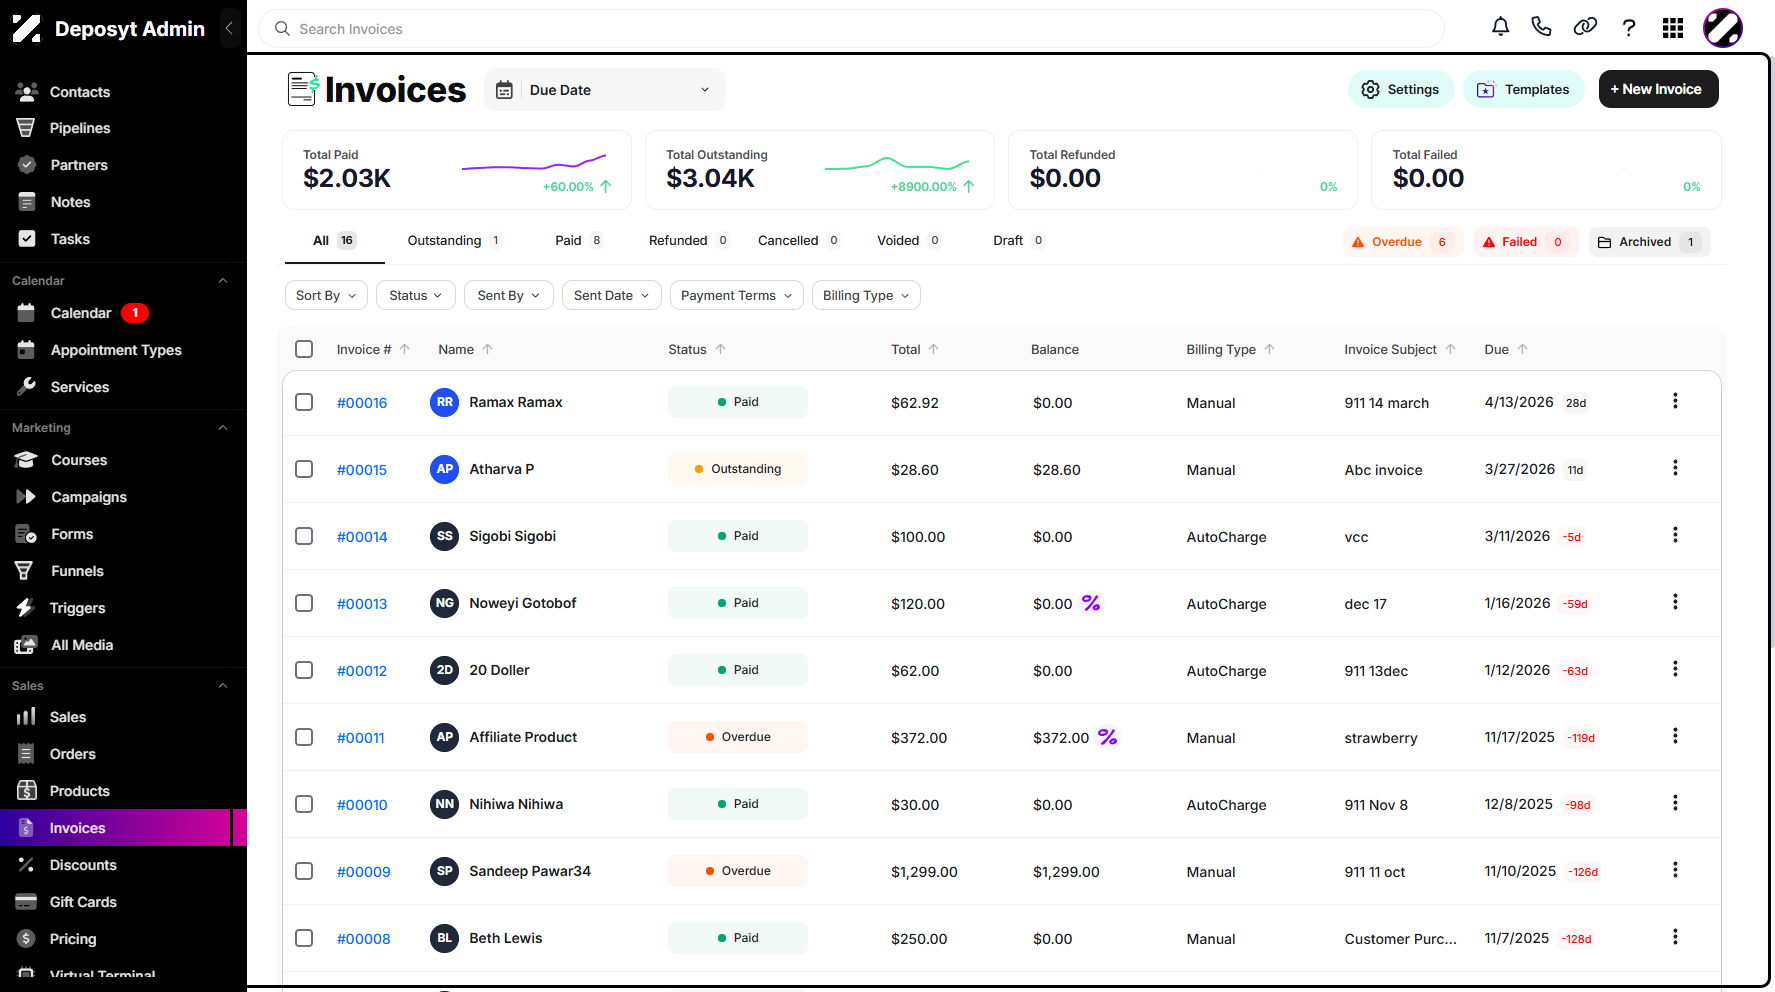The image size is (1775, 992).
Task: Open the Due Date dropdown
Action: coord(605,90)
